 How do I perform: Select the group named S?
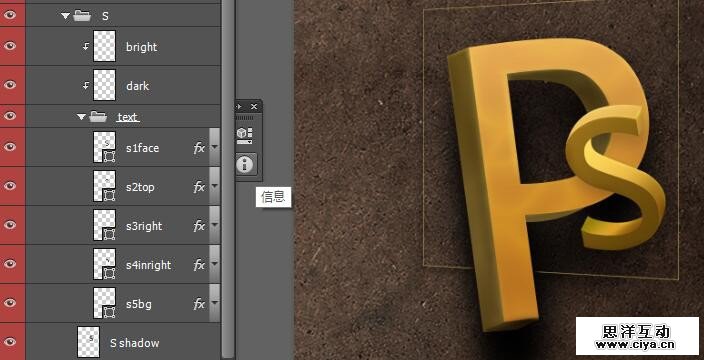(105, 16)
